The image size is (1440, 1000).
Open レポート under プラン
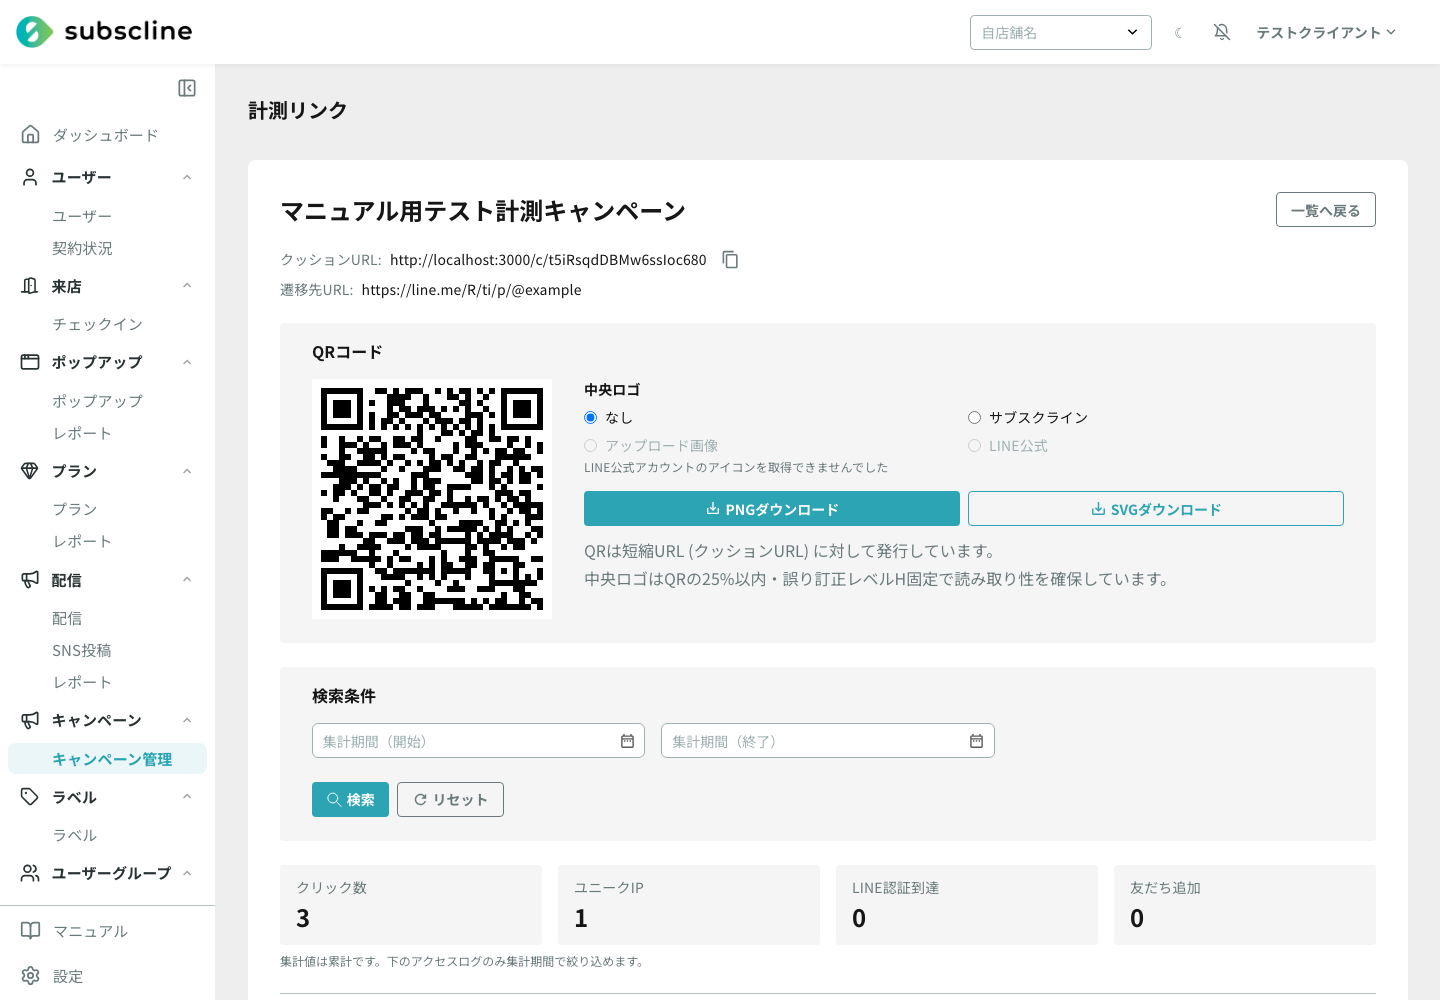[x=82, y=541]
